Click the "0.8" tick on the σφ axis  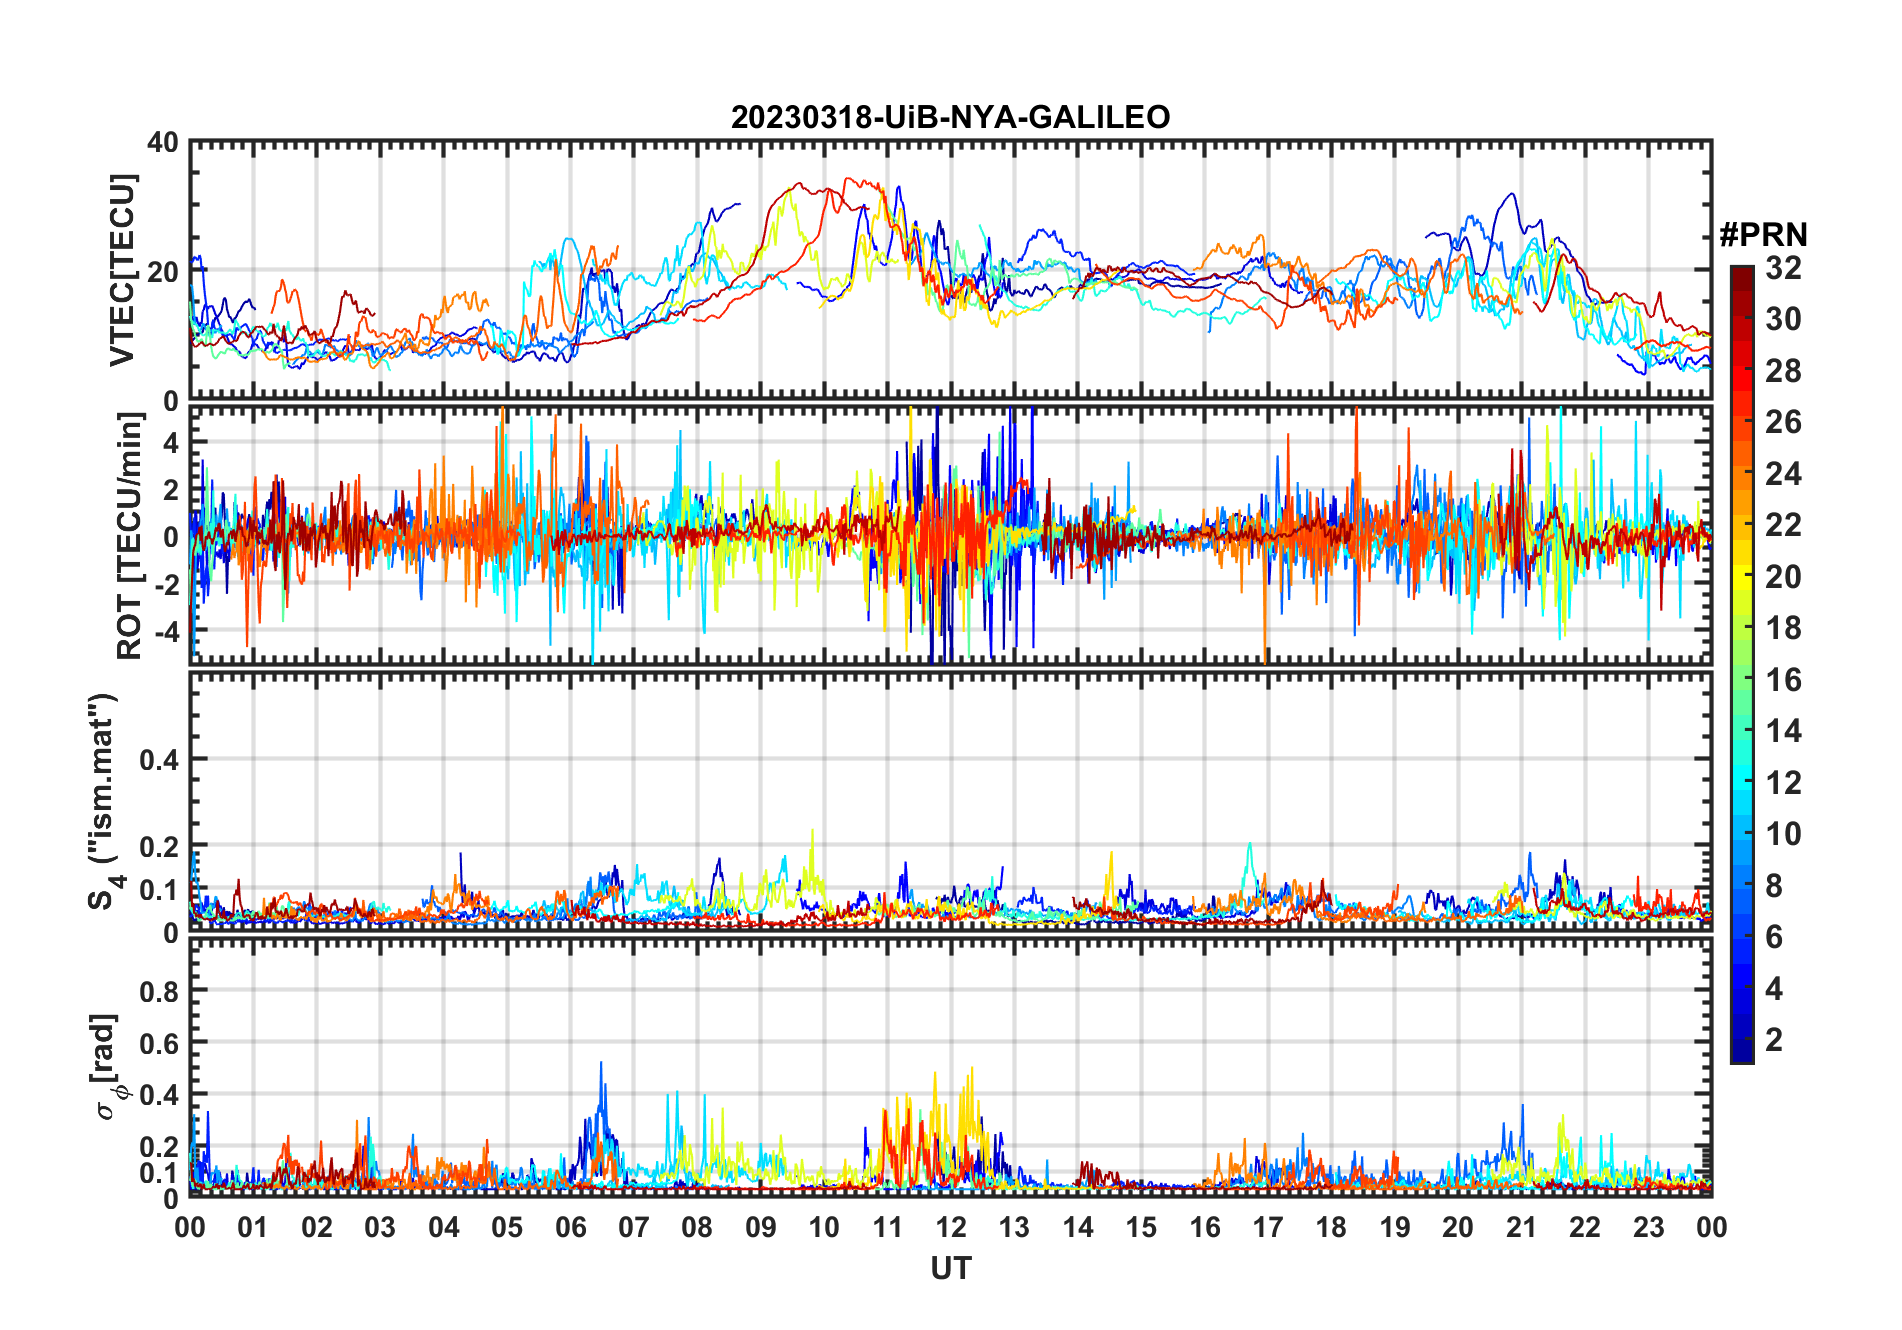pos(159,991)
